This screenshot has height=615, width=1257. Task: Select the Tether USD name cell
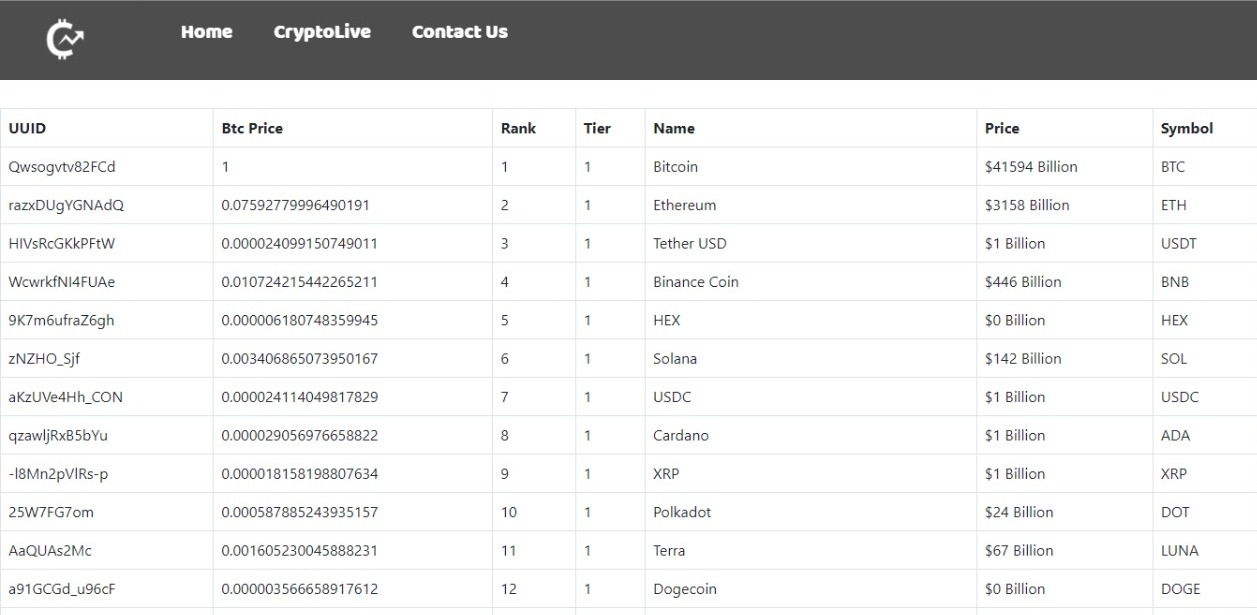(811, 243)
